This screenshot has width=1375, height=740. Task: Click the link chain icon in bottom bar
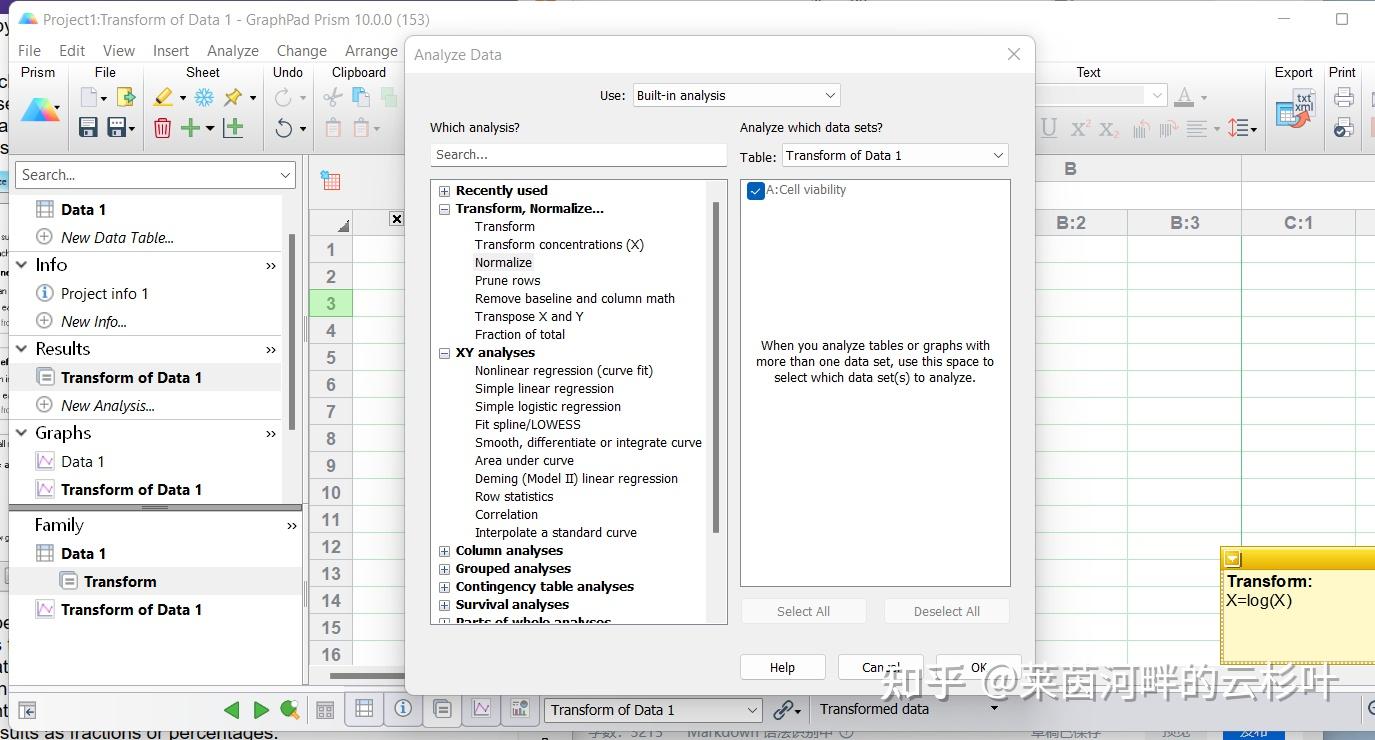click(784, 710)
